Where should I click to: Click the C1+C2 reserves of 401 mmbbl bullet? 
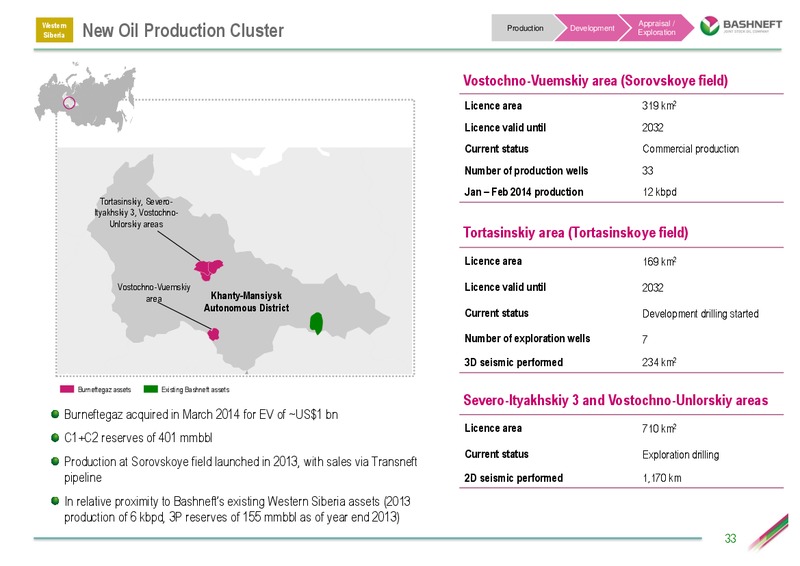[x=138, y=438]
